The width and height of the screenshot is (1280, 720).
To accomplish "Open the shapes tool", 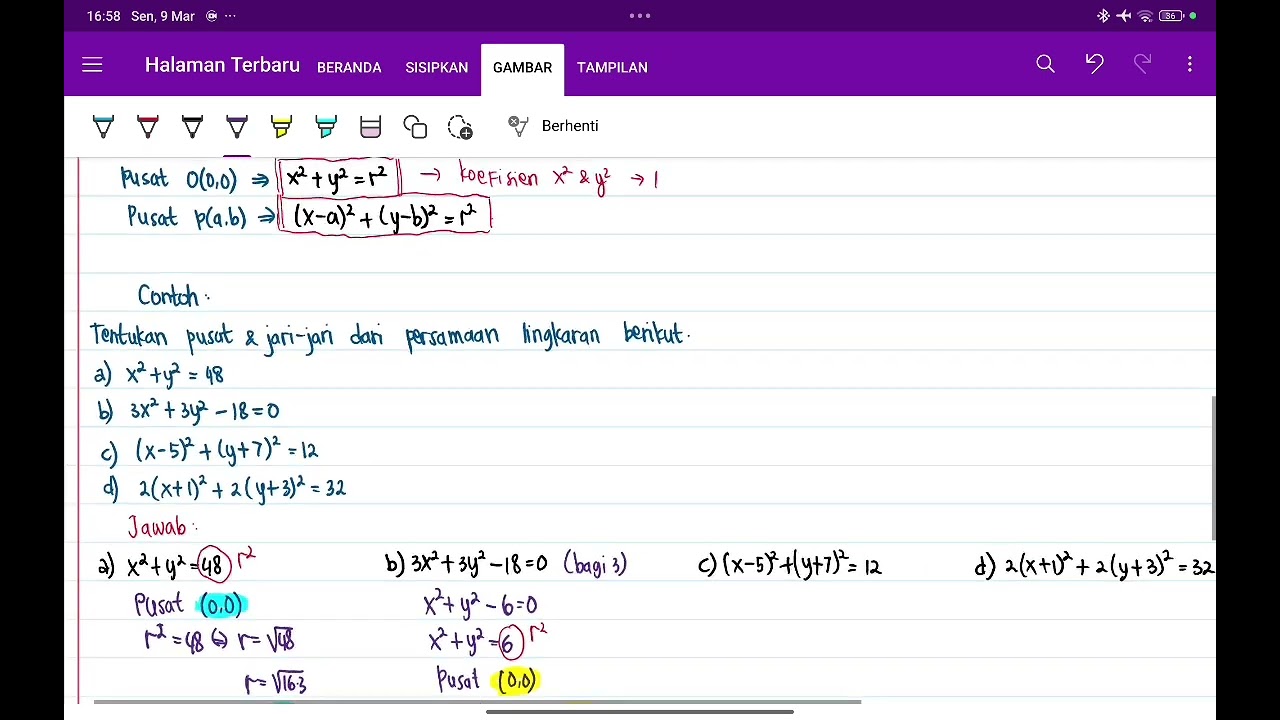I will [415, 126].
